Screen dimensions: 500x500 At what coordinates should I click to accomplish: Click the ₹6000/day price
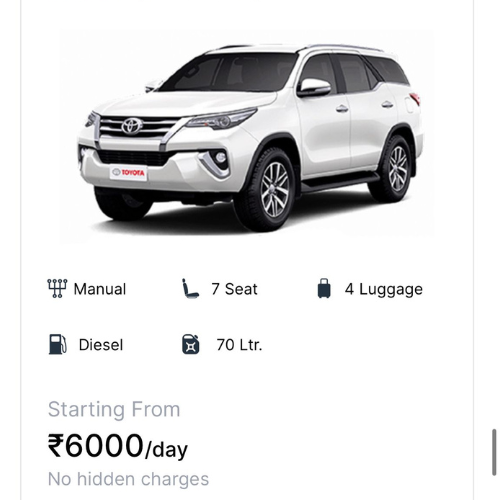pos(118,446)
